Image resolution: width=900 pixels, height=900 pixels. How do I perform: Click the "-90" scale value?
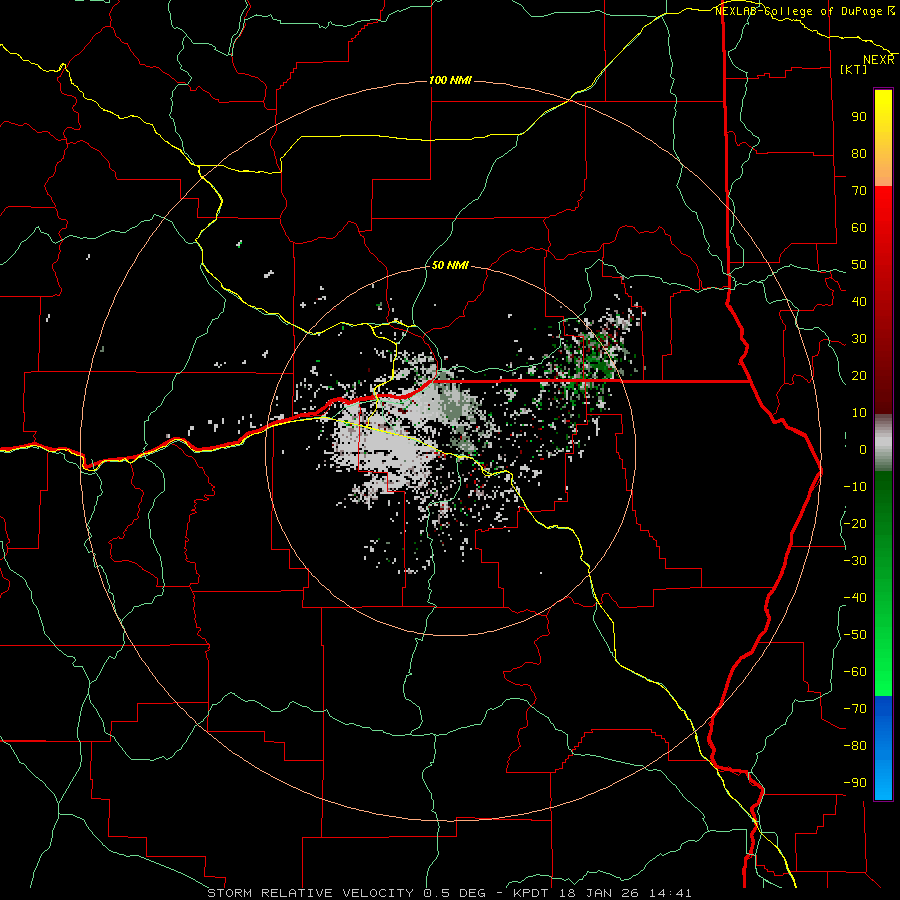coord(855,783)
